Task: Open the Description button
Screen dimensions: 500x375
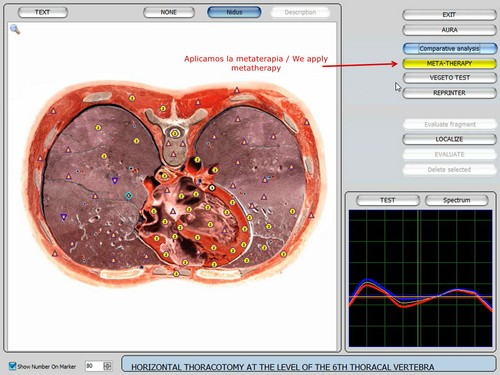Action: point(300,12)
